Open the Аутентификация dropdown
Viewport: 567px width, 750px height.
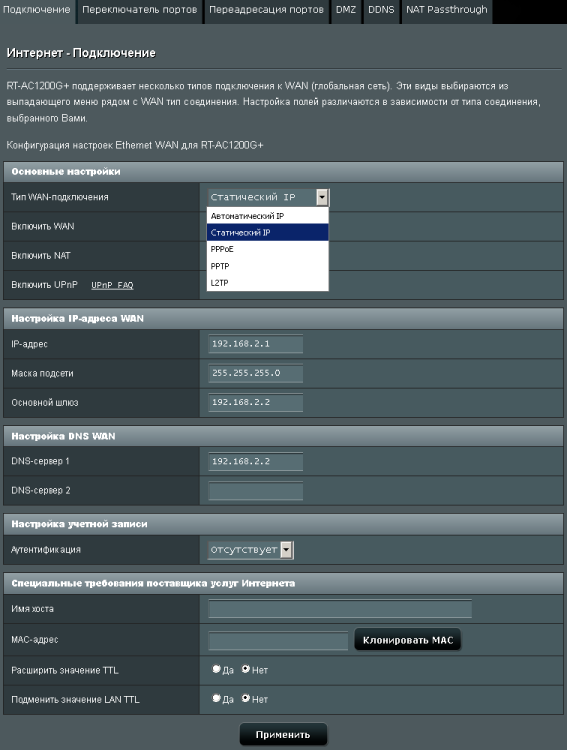[251, 550]
